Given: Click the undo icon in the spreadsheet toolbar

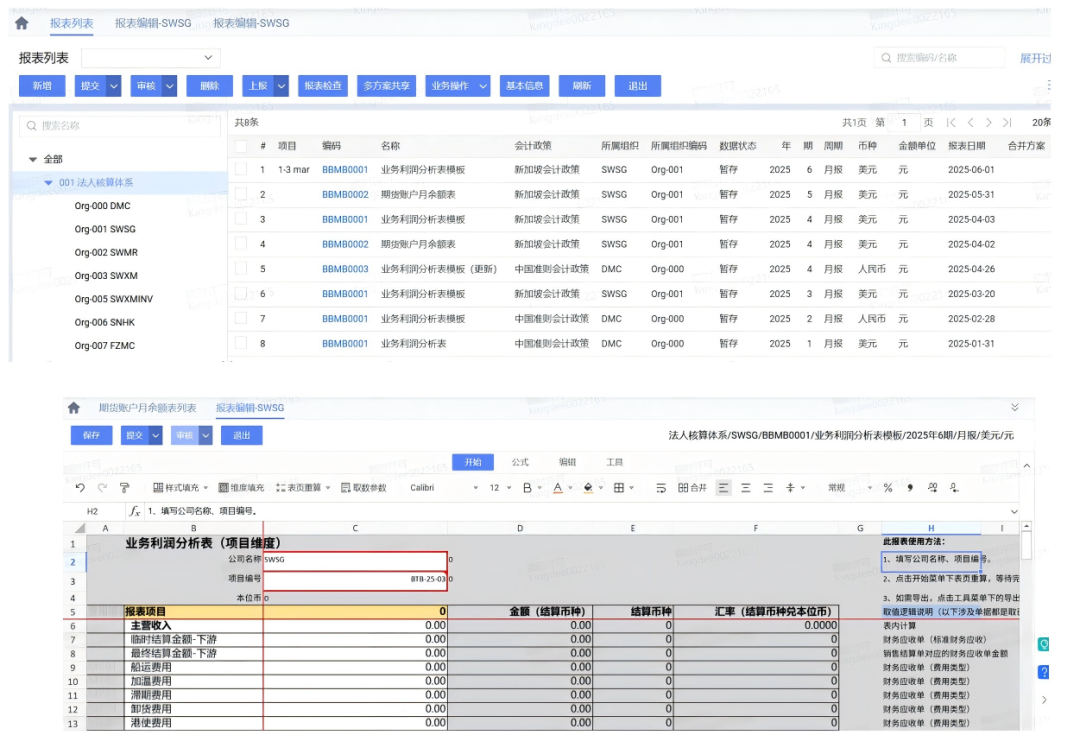Looking at the screenshot, I should coord(80,488).
